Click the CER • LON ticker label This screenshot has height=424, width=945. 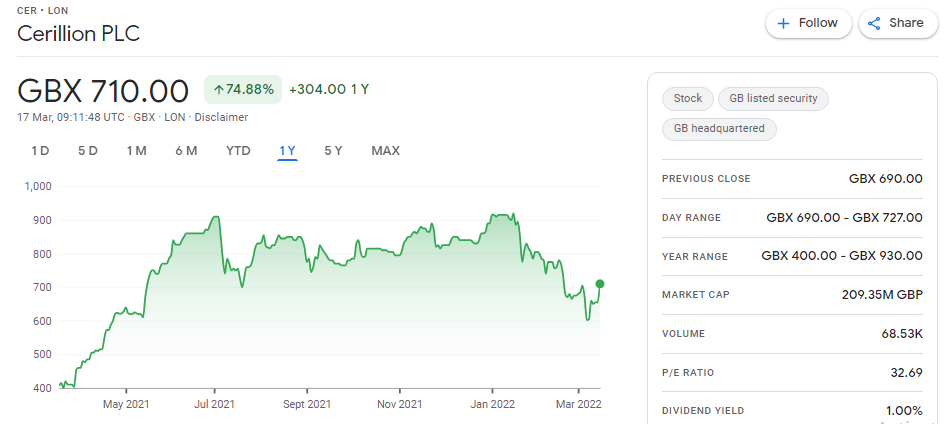[x=42, y=11]
